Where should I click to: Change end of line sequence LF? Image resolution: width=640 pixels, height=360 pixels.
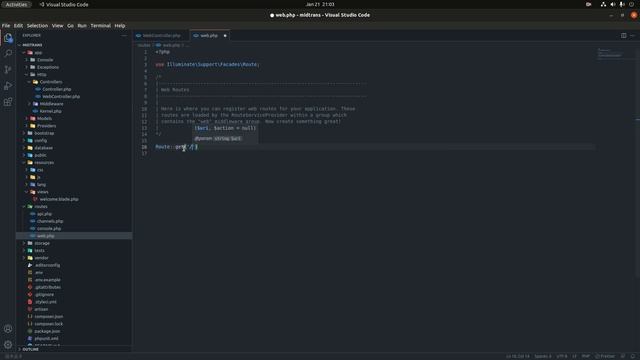[x=574, y=356]
